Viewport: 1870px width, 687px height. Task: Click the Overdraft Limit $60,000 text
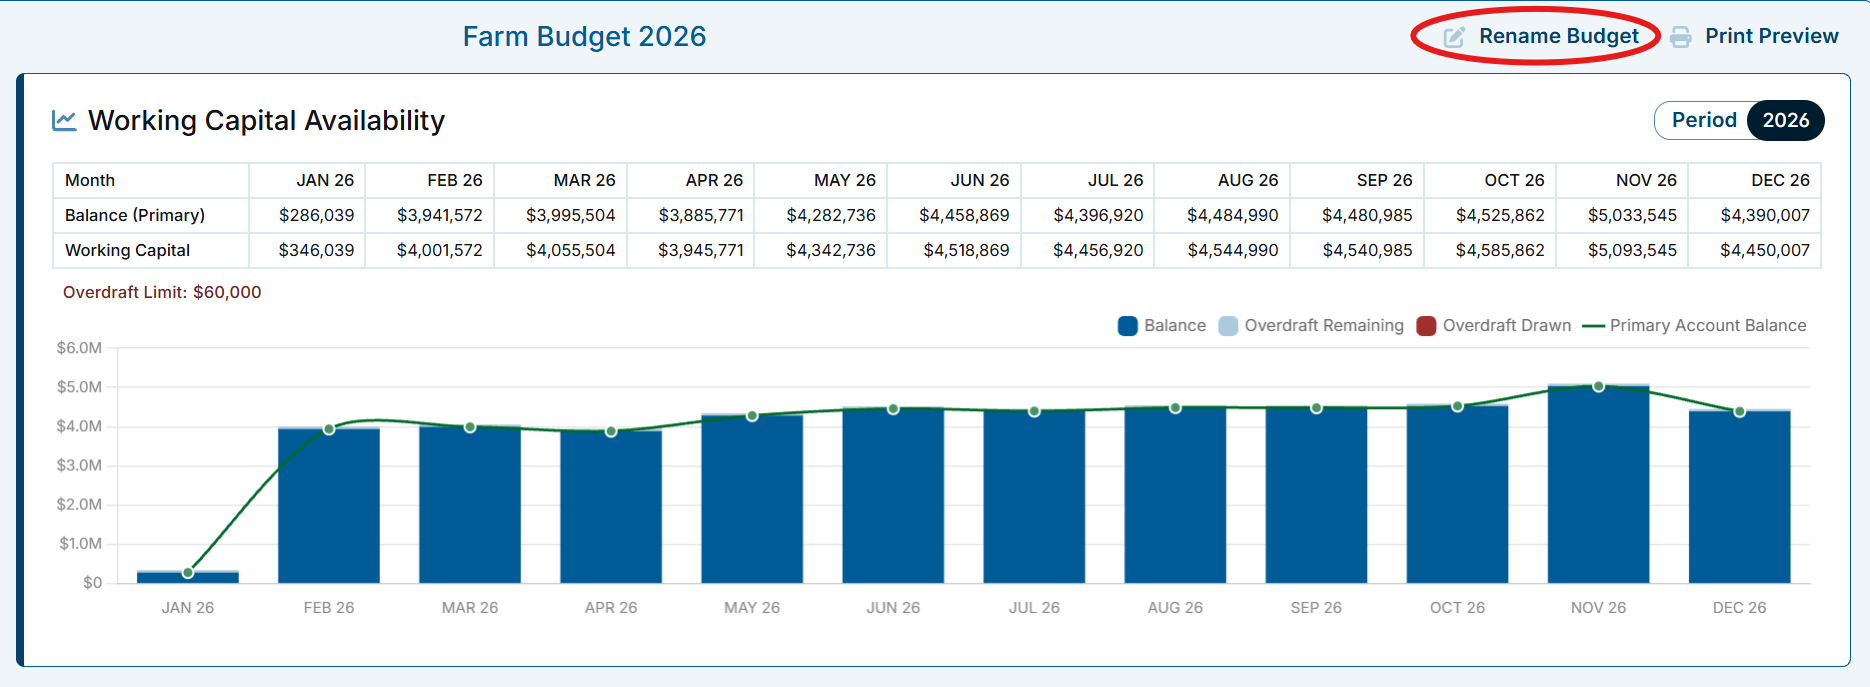[x=162, y=292]
